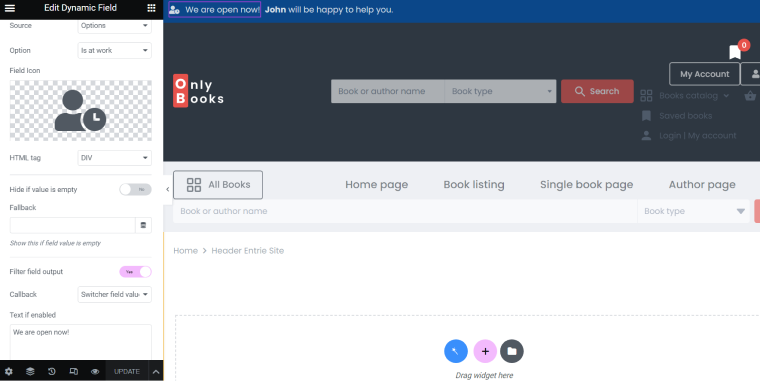Expand Books catalog chevron
The height and width of the screenshot is (381, 760).
726,96
